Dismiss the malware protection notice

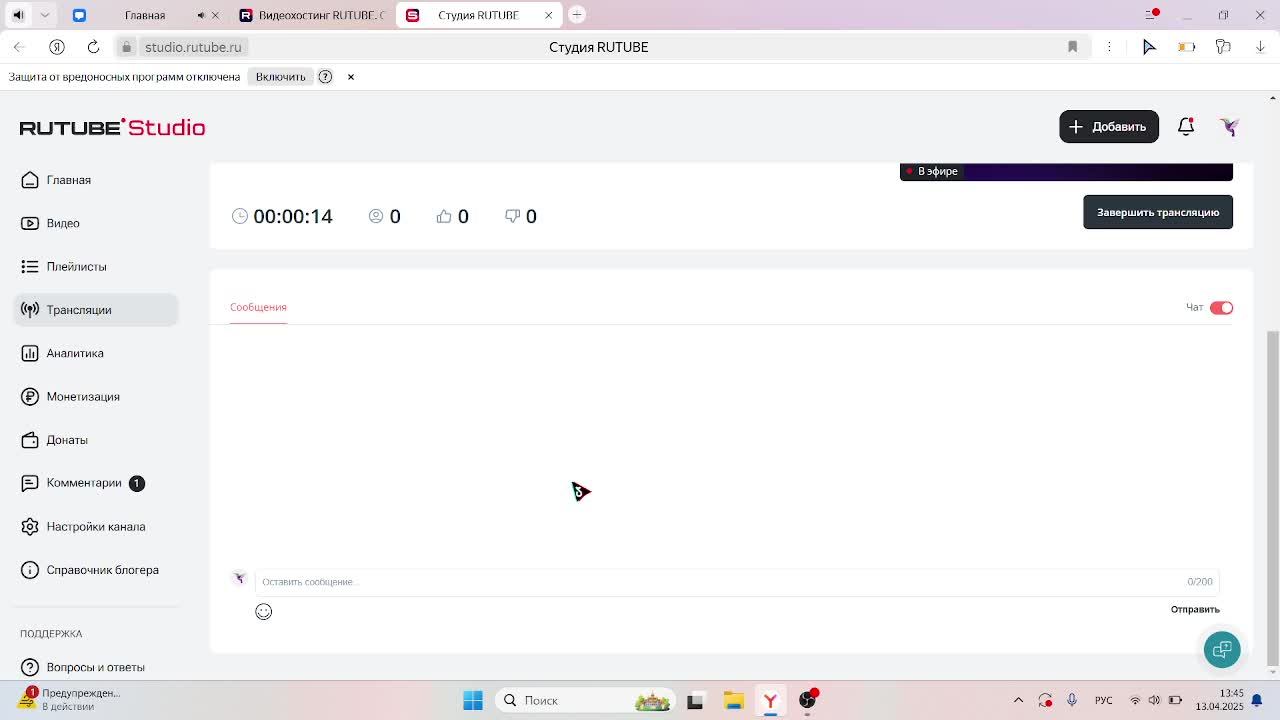click(x=351, y=77)
